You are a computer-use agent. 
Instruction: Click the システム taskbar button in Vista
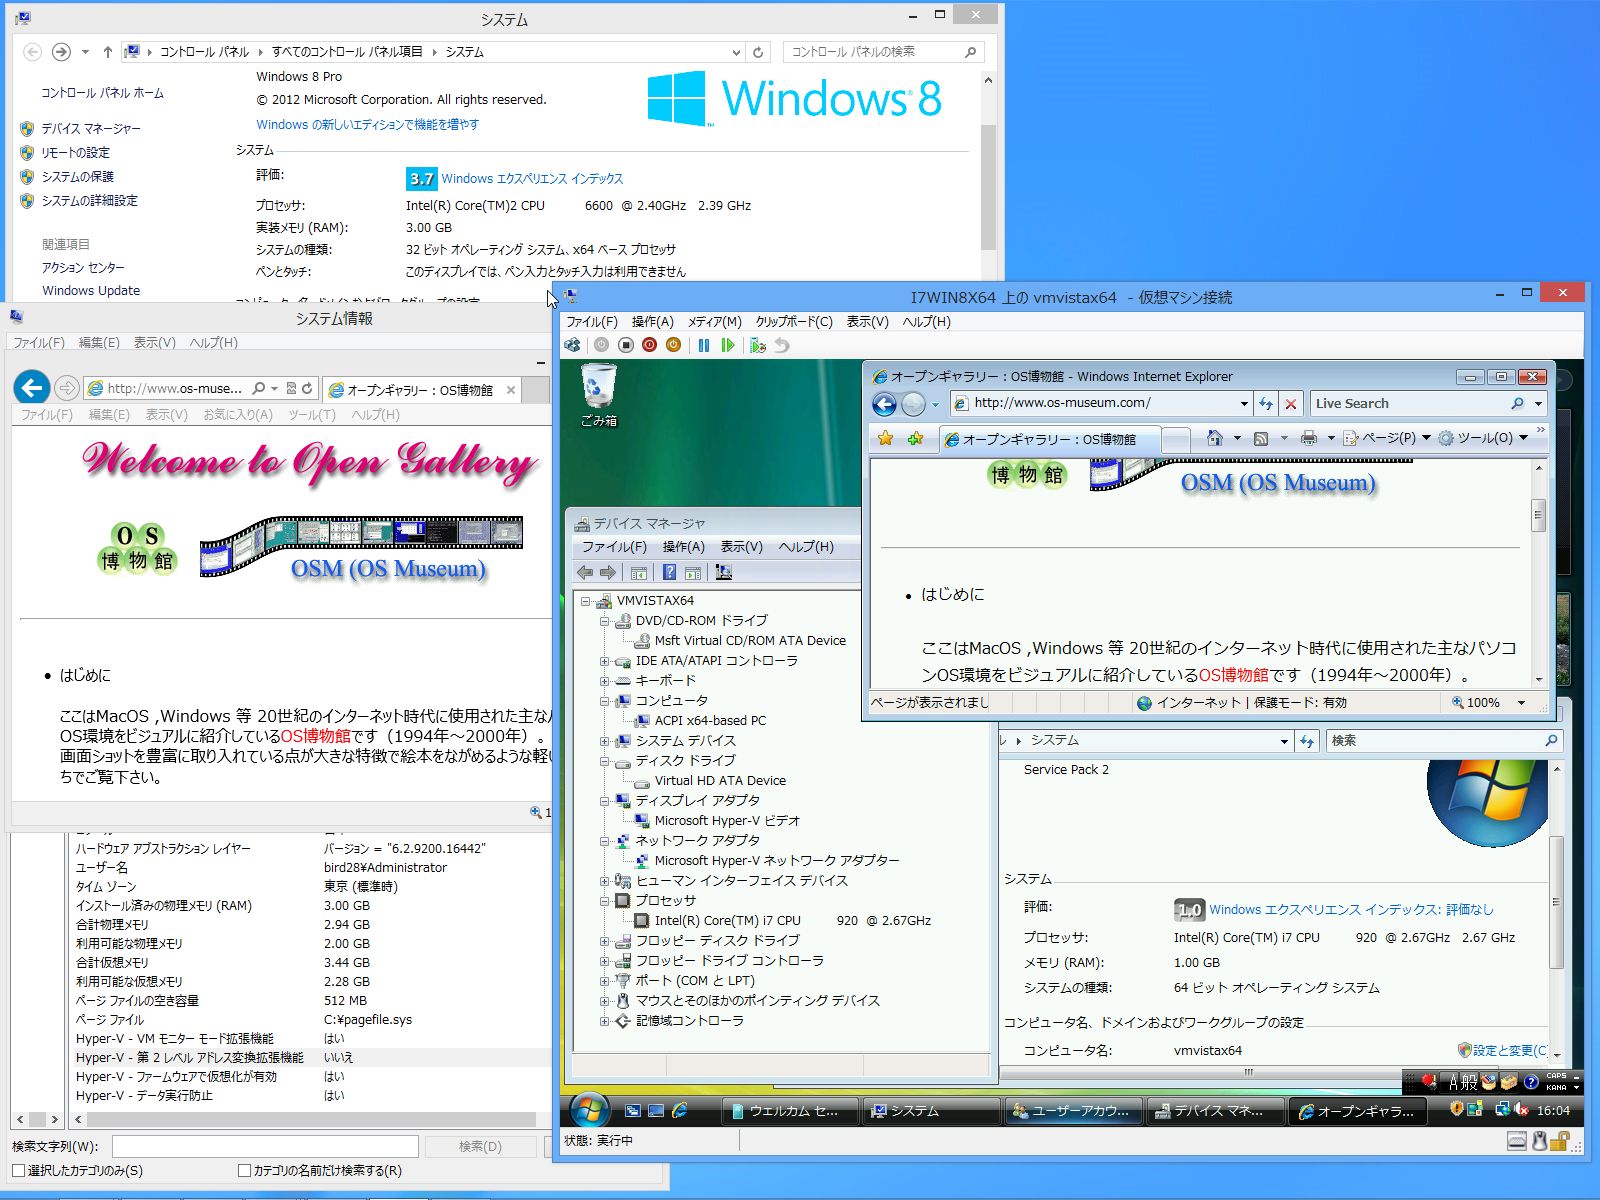[x=931, y=1111]
